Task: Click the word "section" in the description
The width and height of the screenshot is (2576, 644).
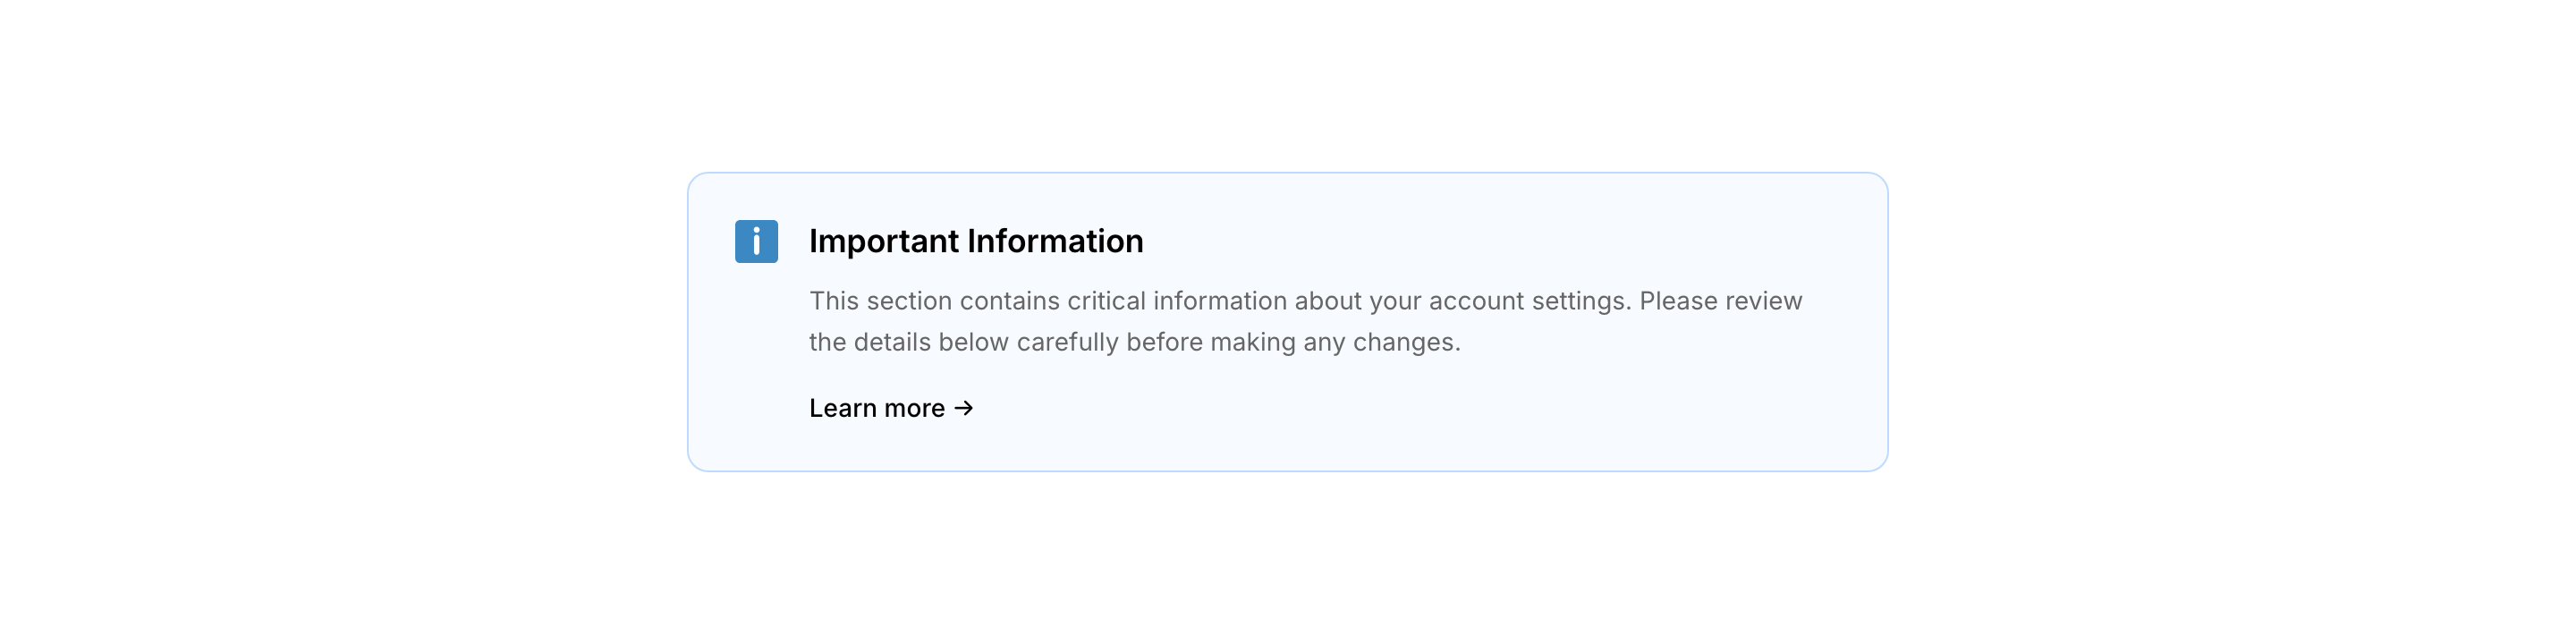Action: pos(909,301)
